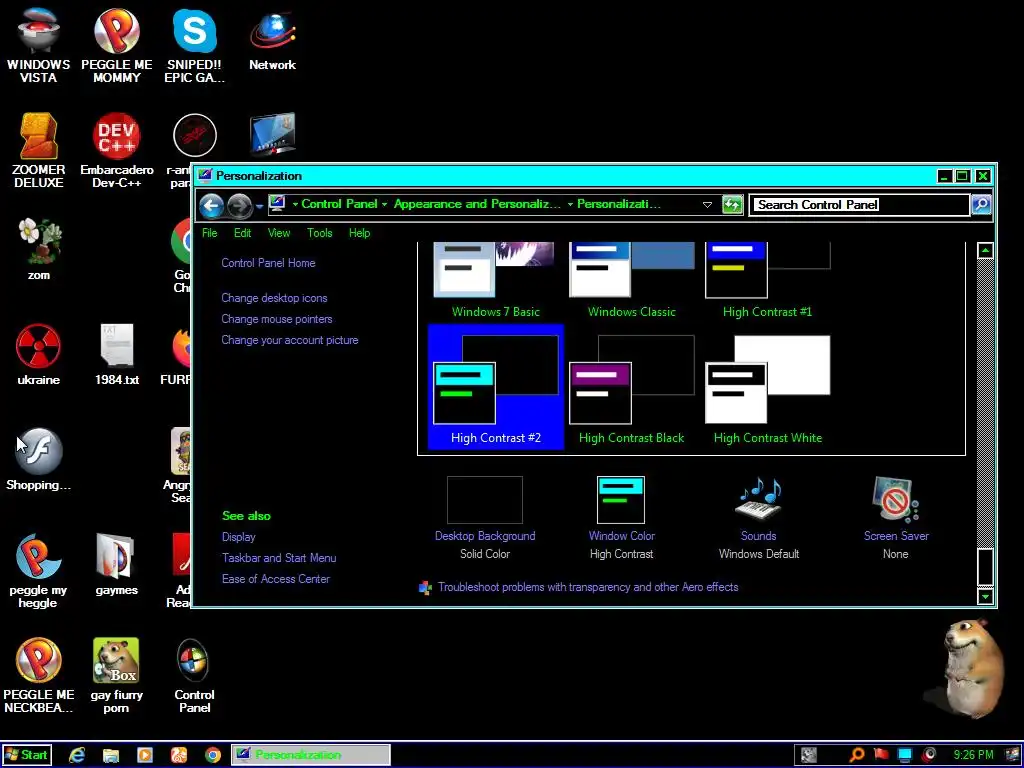Select the zom plant desktop icon
This screenshot has height=768, width=1024.
click(39, 249)
